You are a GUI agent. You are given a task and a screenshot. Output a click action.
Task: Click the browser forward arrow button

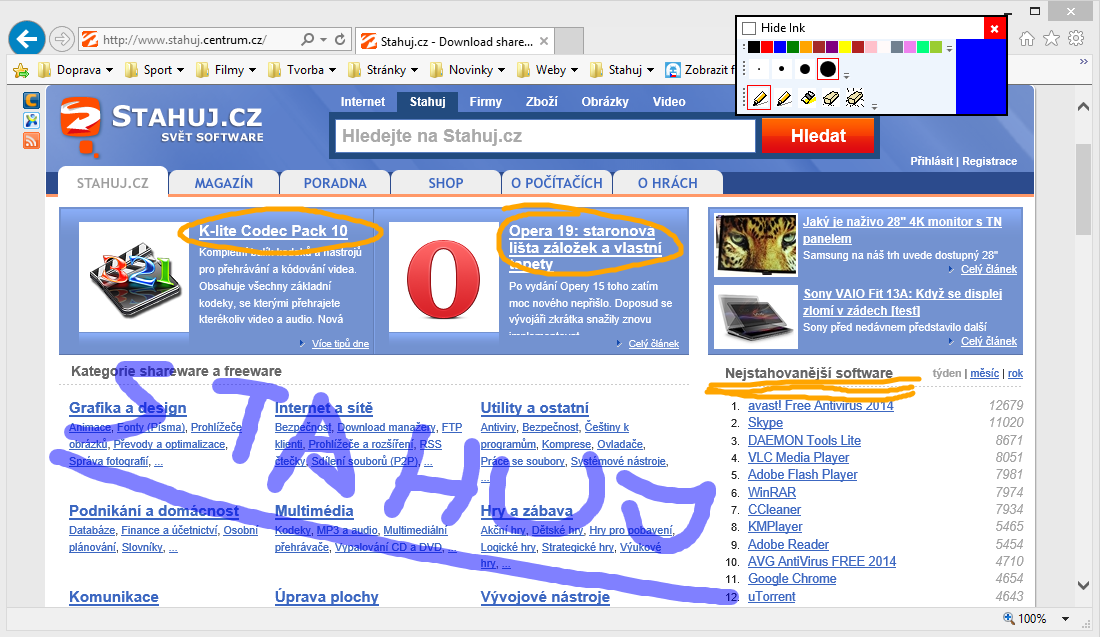(62, 39)
